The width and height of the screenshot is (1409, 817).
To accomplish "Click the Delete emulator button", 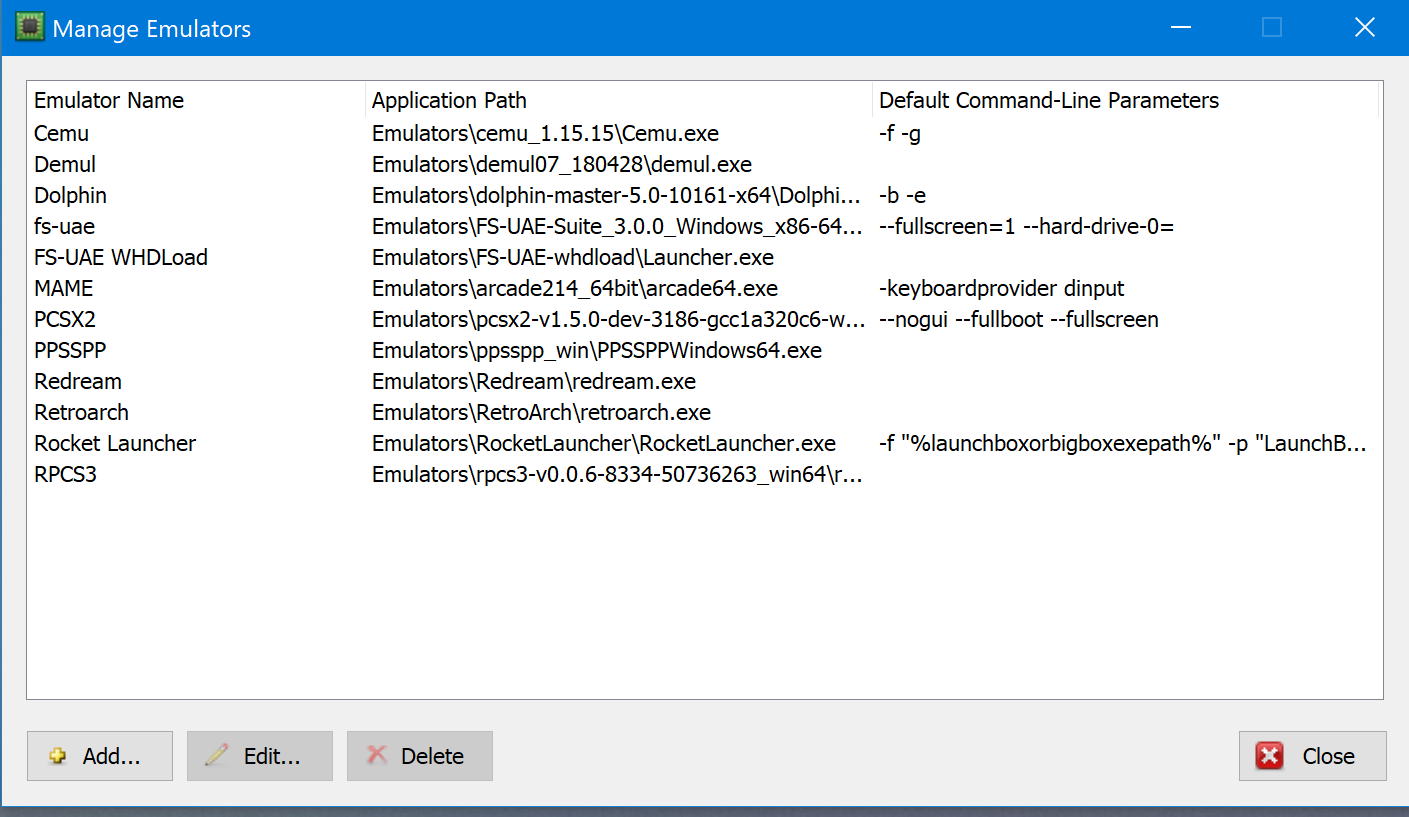I will [420, 756].
